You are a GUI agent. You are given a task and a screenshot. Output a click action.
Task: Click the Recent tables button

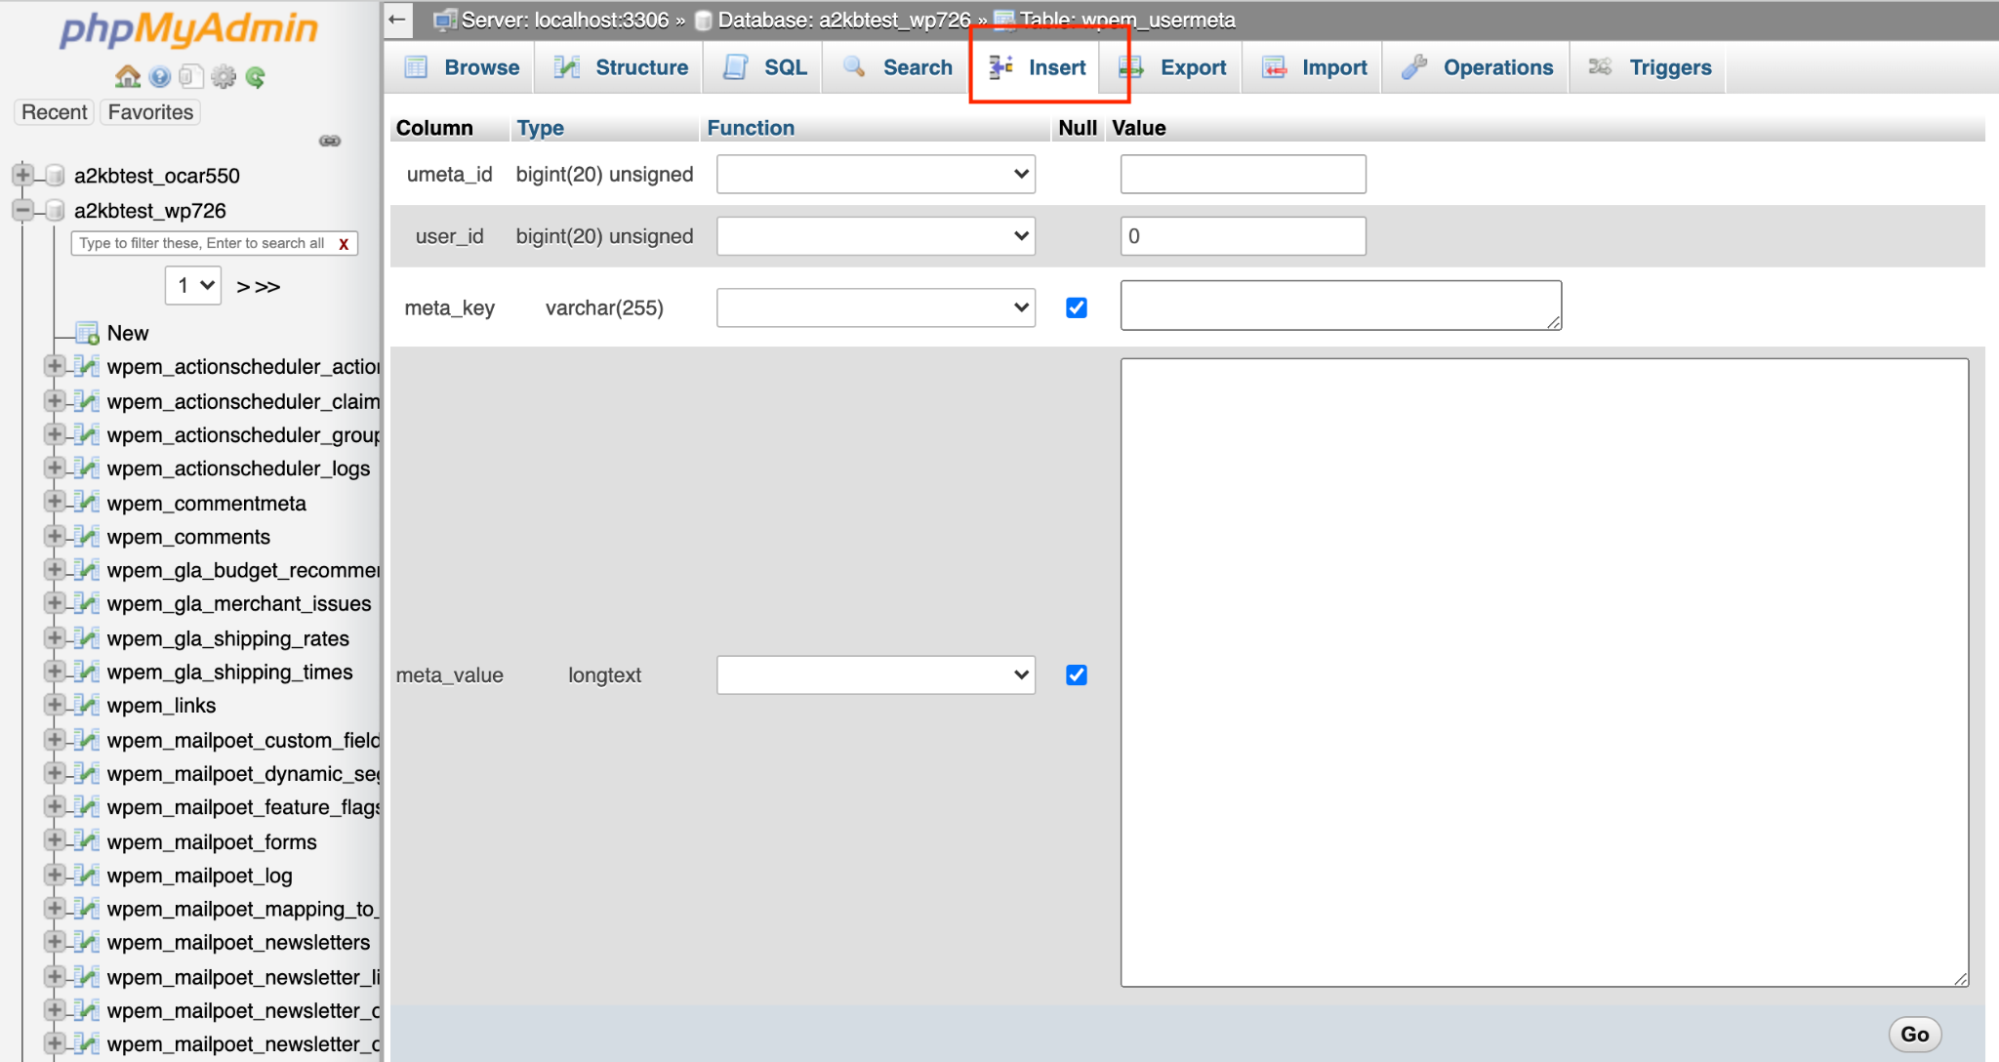(54, 112)
